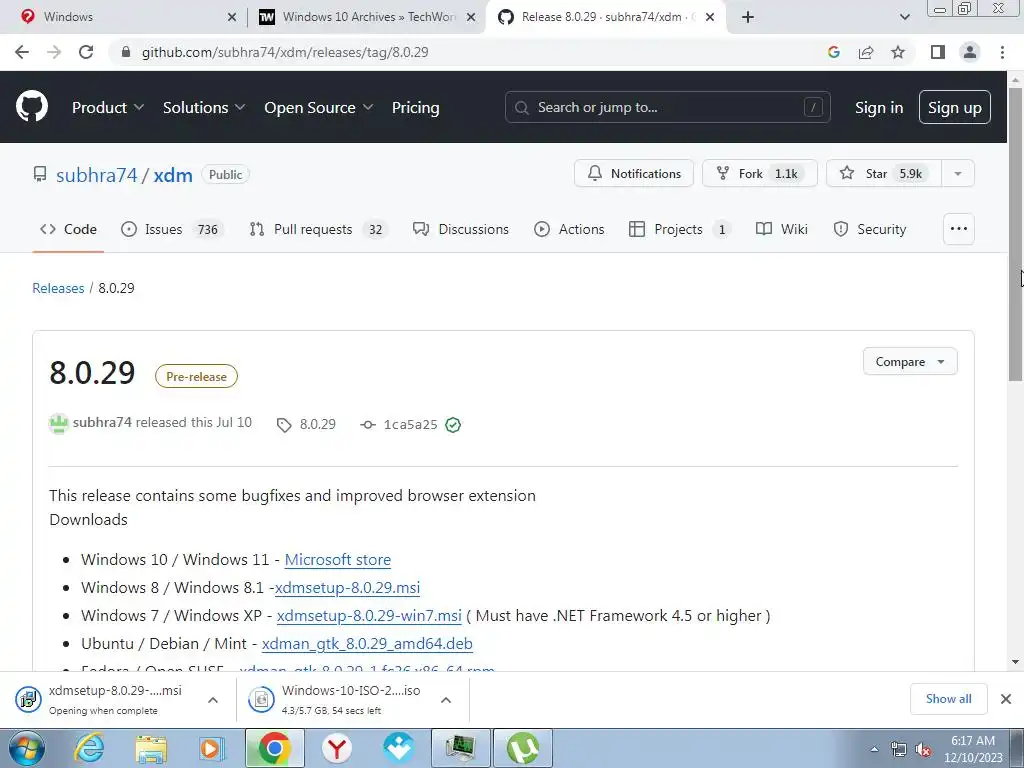1024x768 pixels.
Task: Open Windows Start button
Action: tap(27, 748)
